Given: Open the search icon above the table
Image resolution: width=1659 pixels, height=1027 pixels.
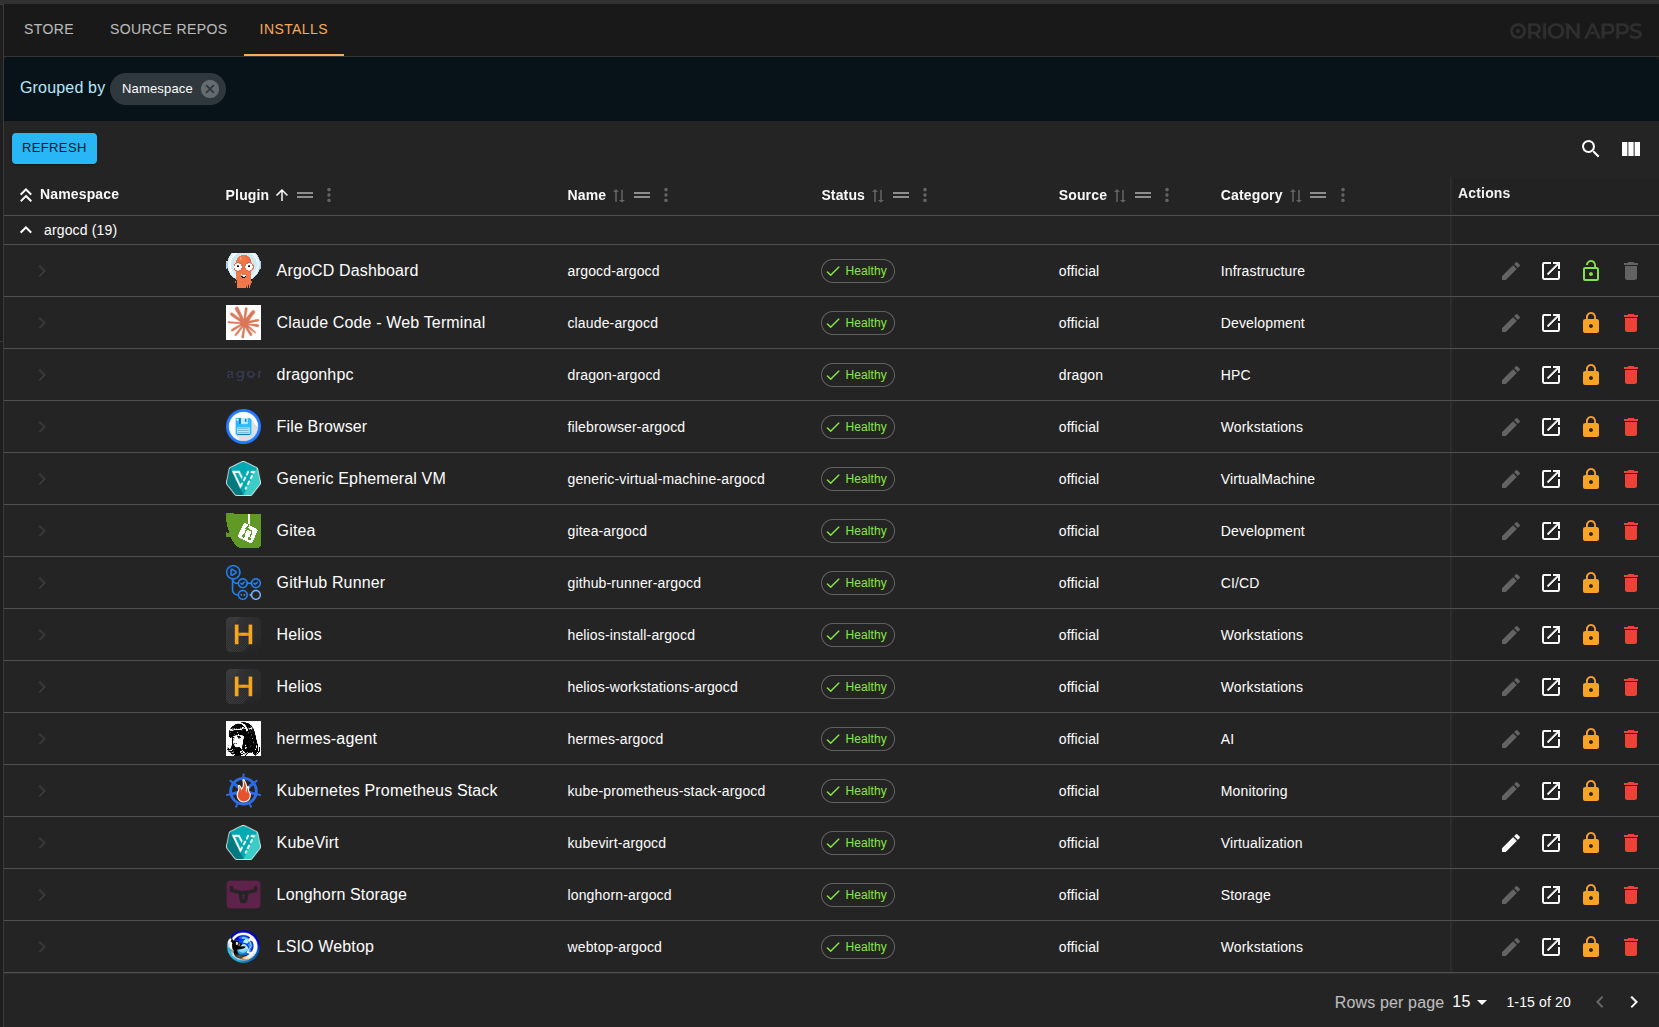Looking at the screenshot, I should [x=1590, y=149].
